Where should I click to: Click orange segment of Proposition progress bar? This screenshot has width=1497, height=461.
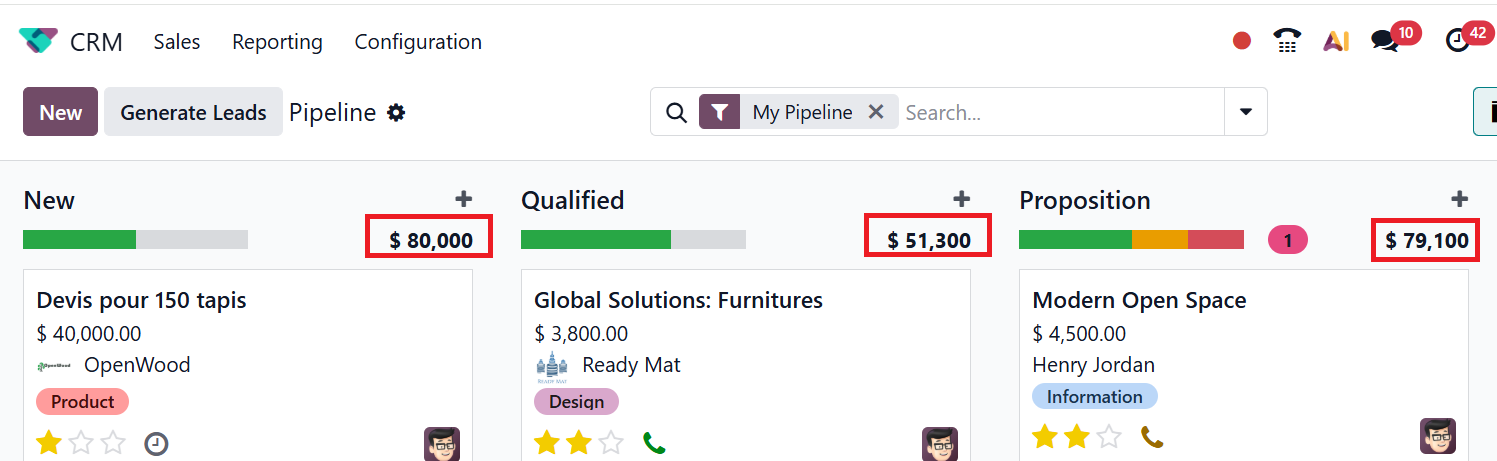(1159, 240)
